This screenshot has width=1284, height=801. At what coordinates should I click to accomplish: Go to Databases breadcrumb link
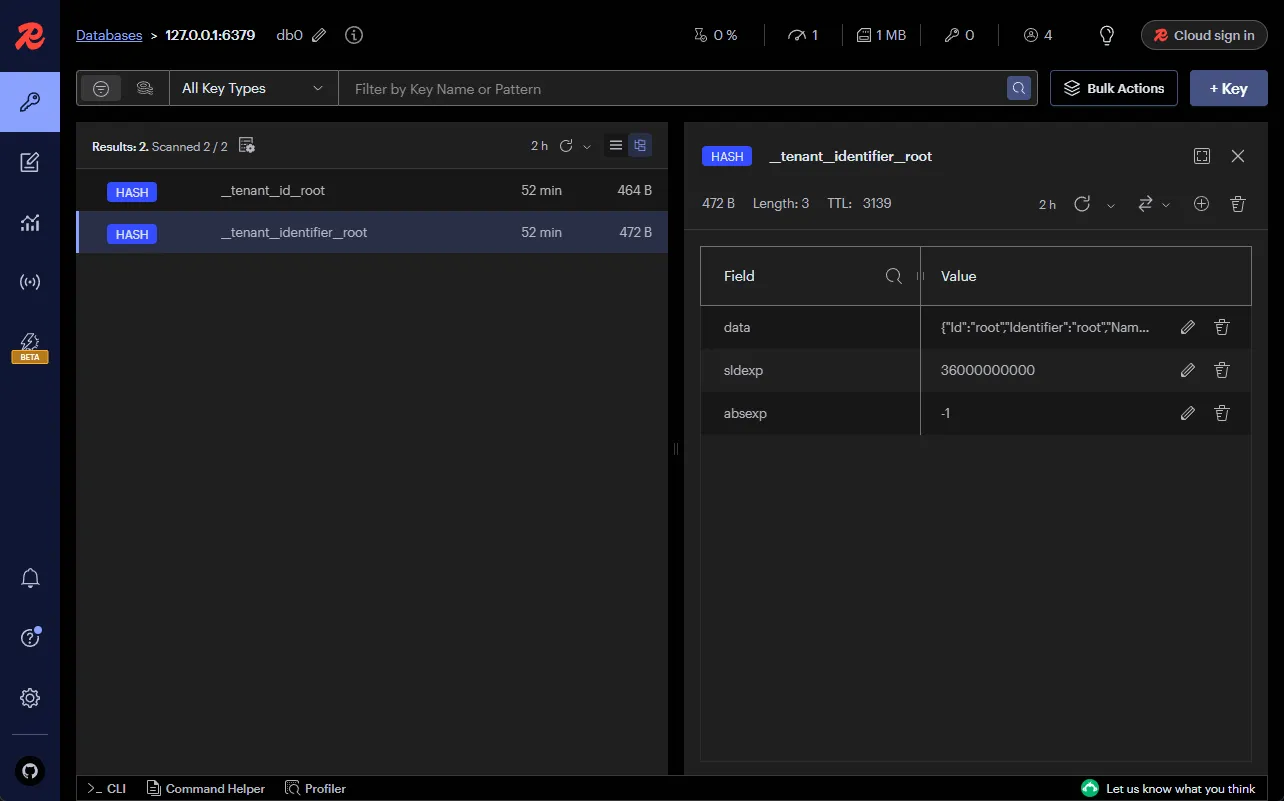[x=109, y=35]
